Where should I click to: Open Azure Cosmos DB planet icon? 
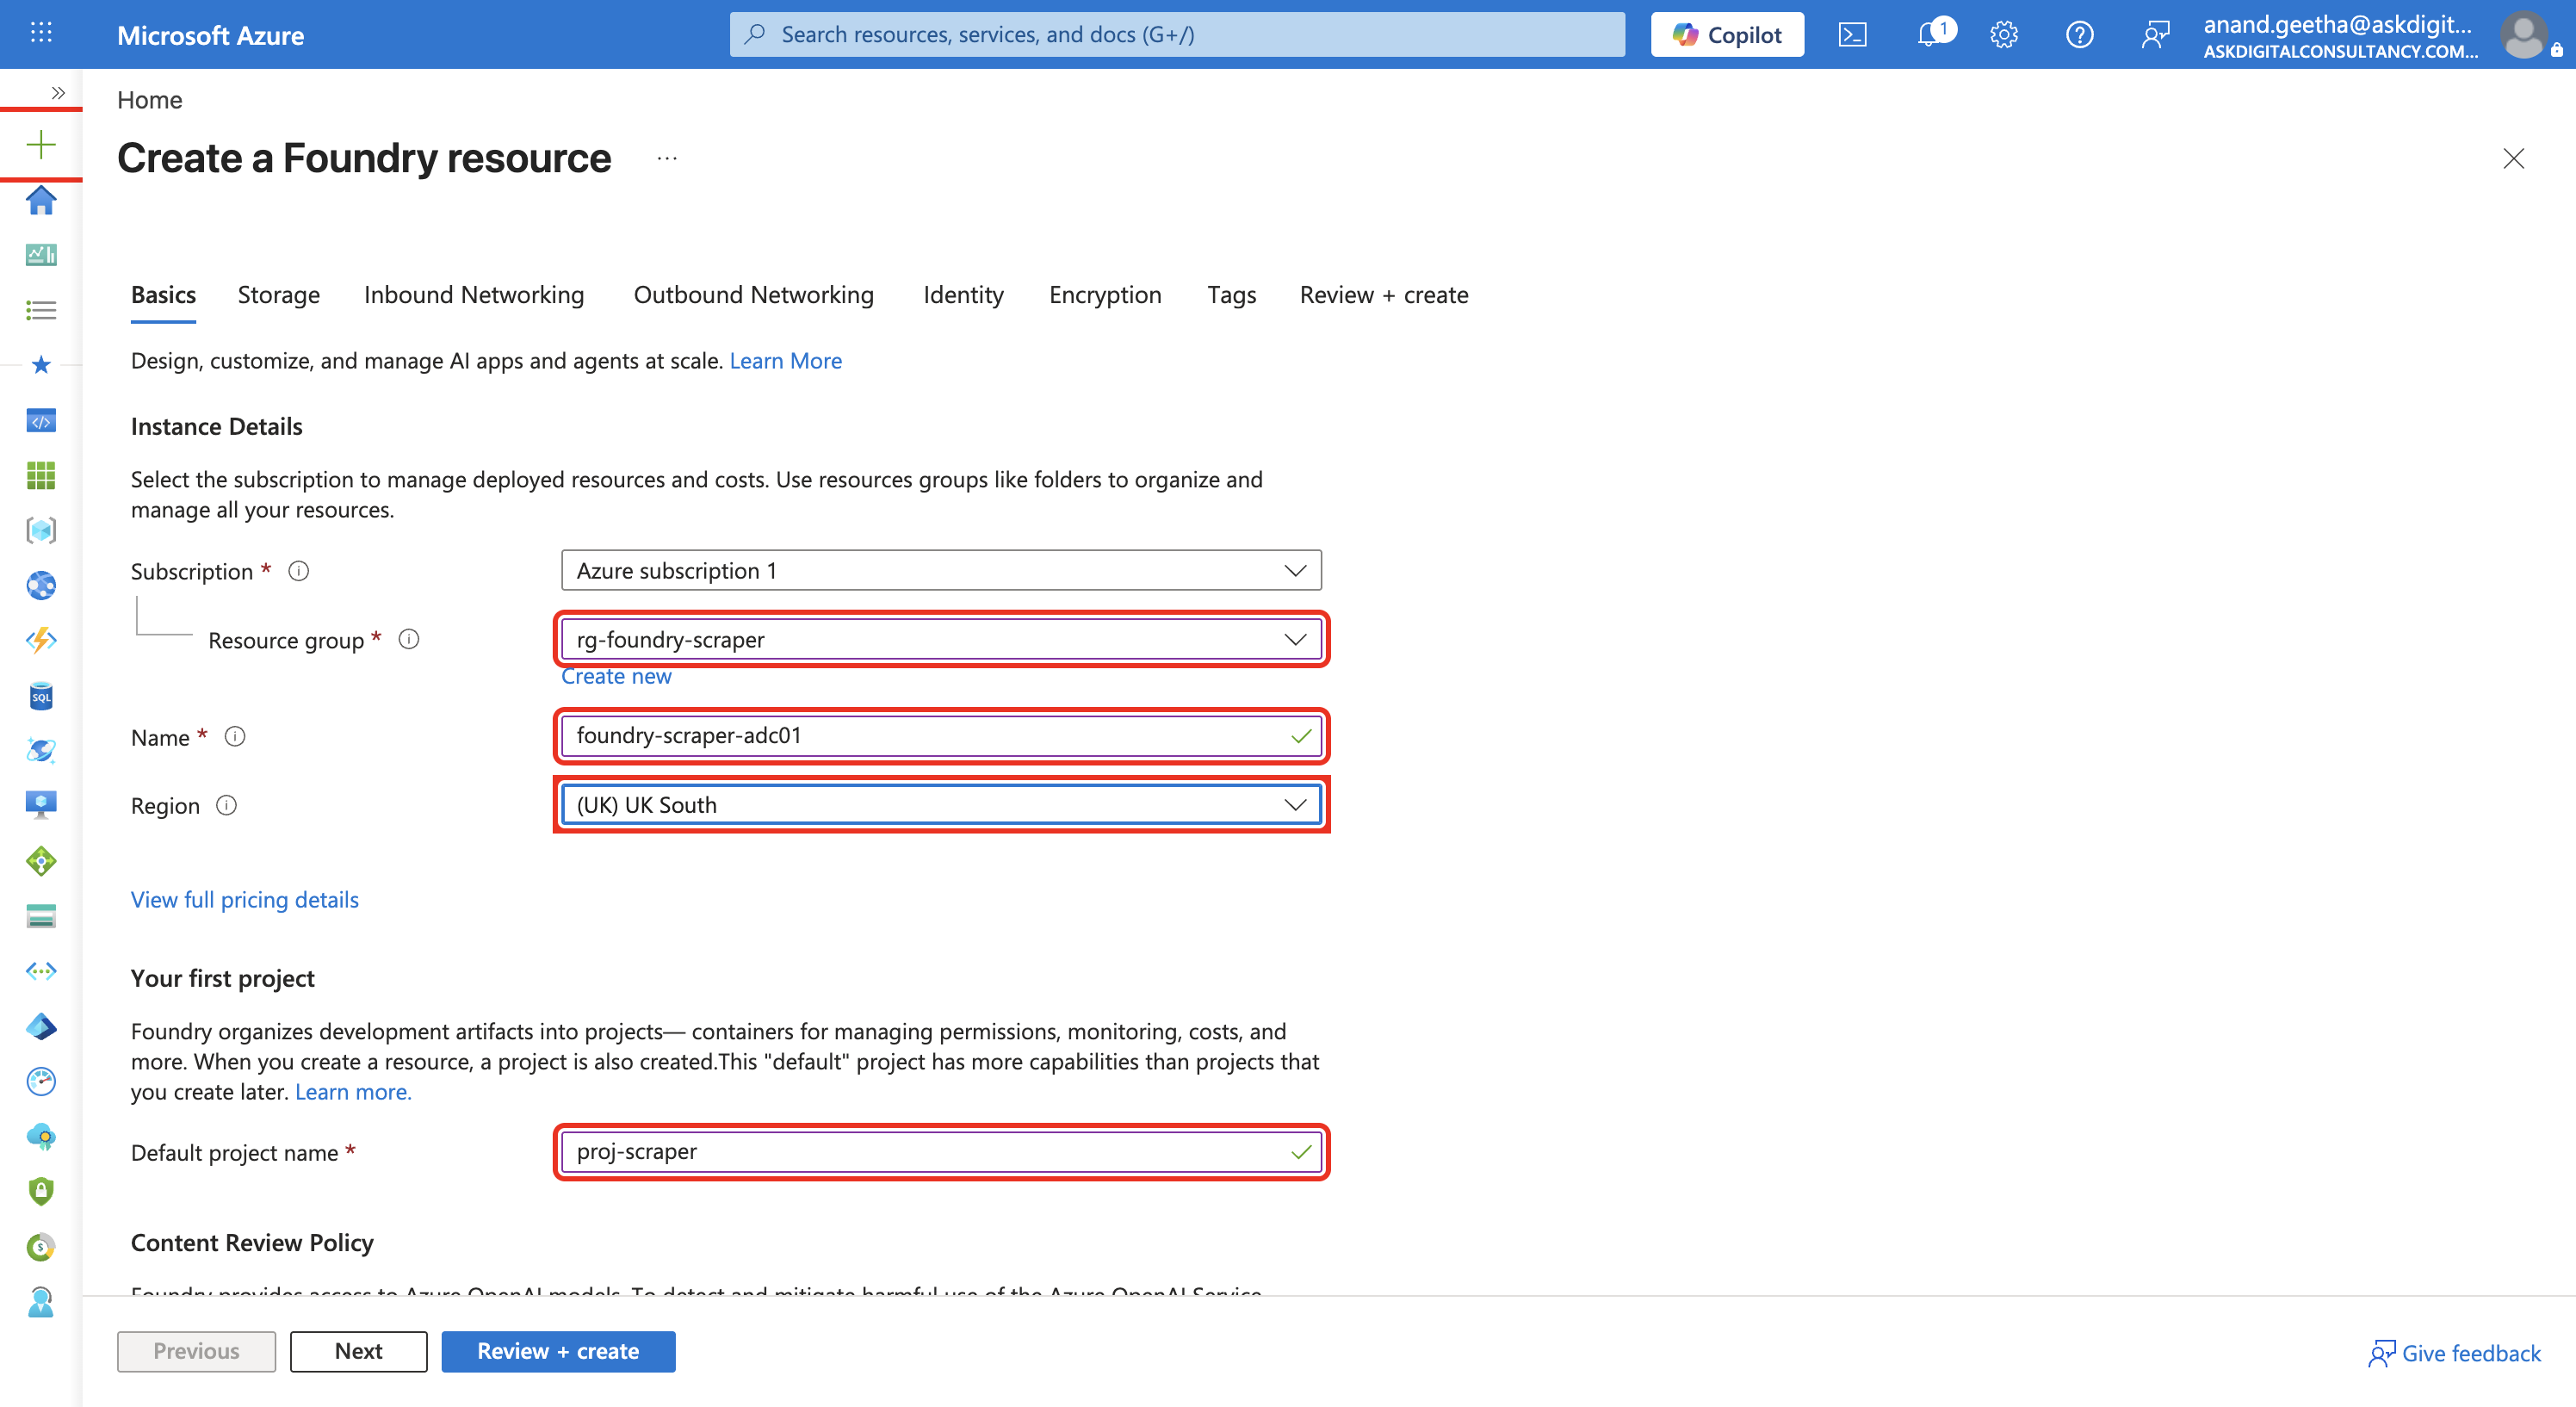41,751
